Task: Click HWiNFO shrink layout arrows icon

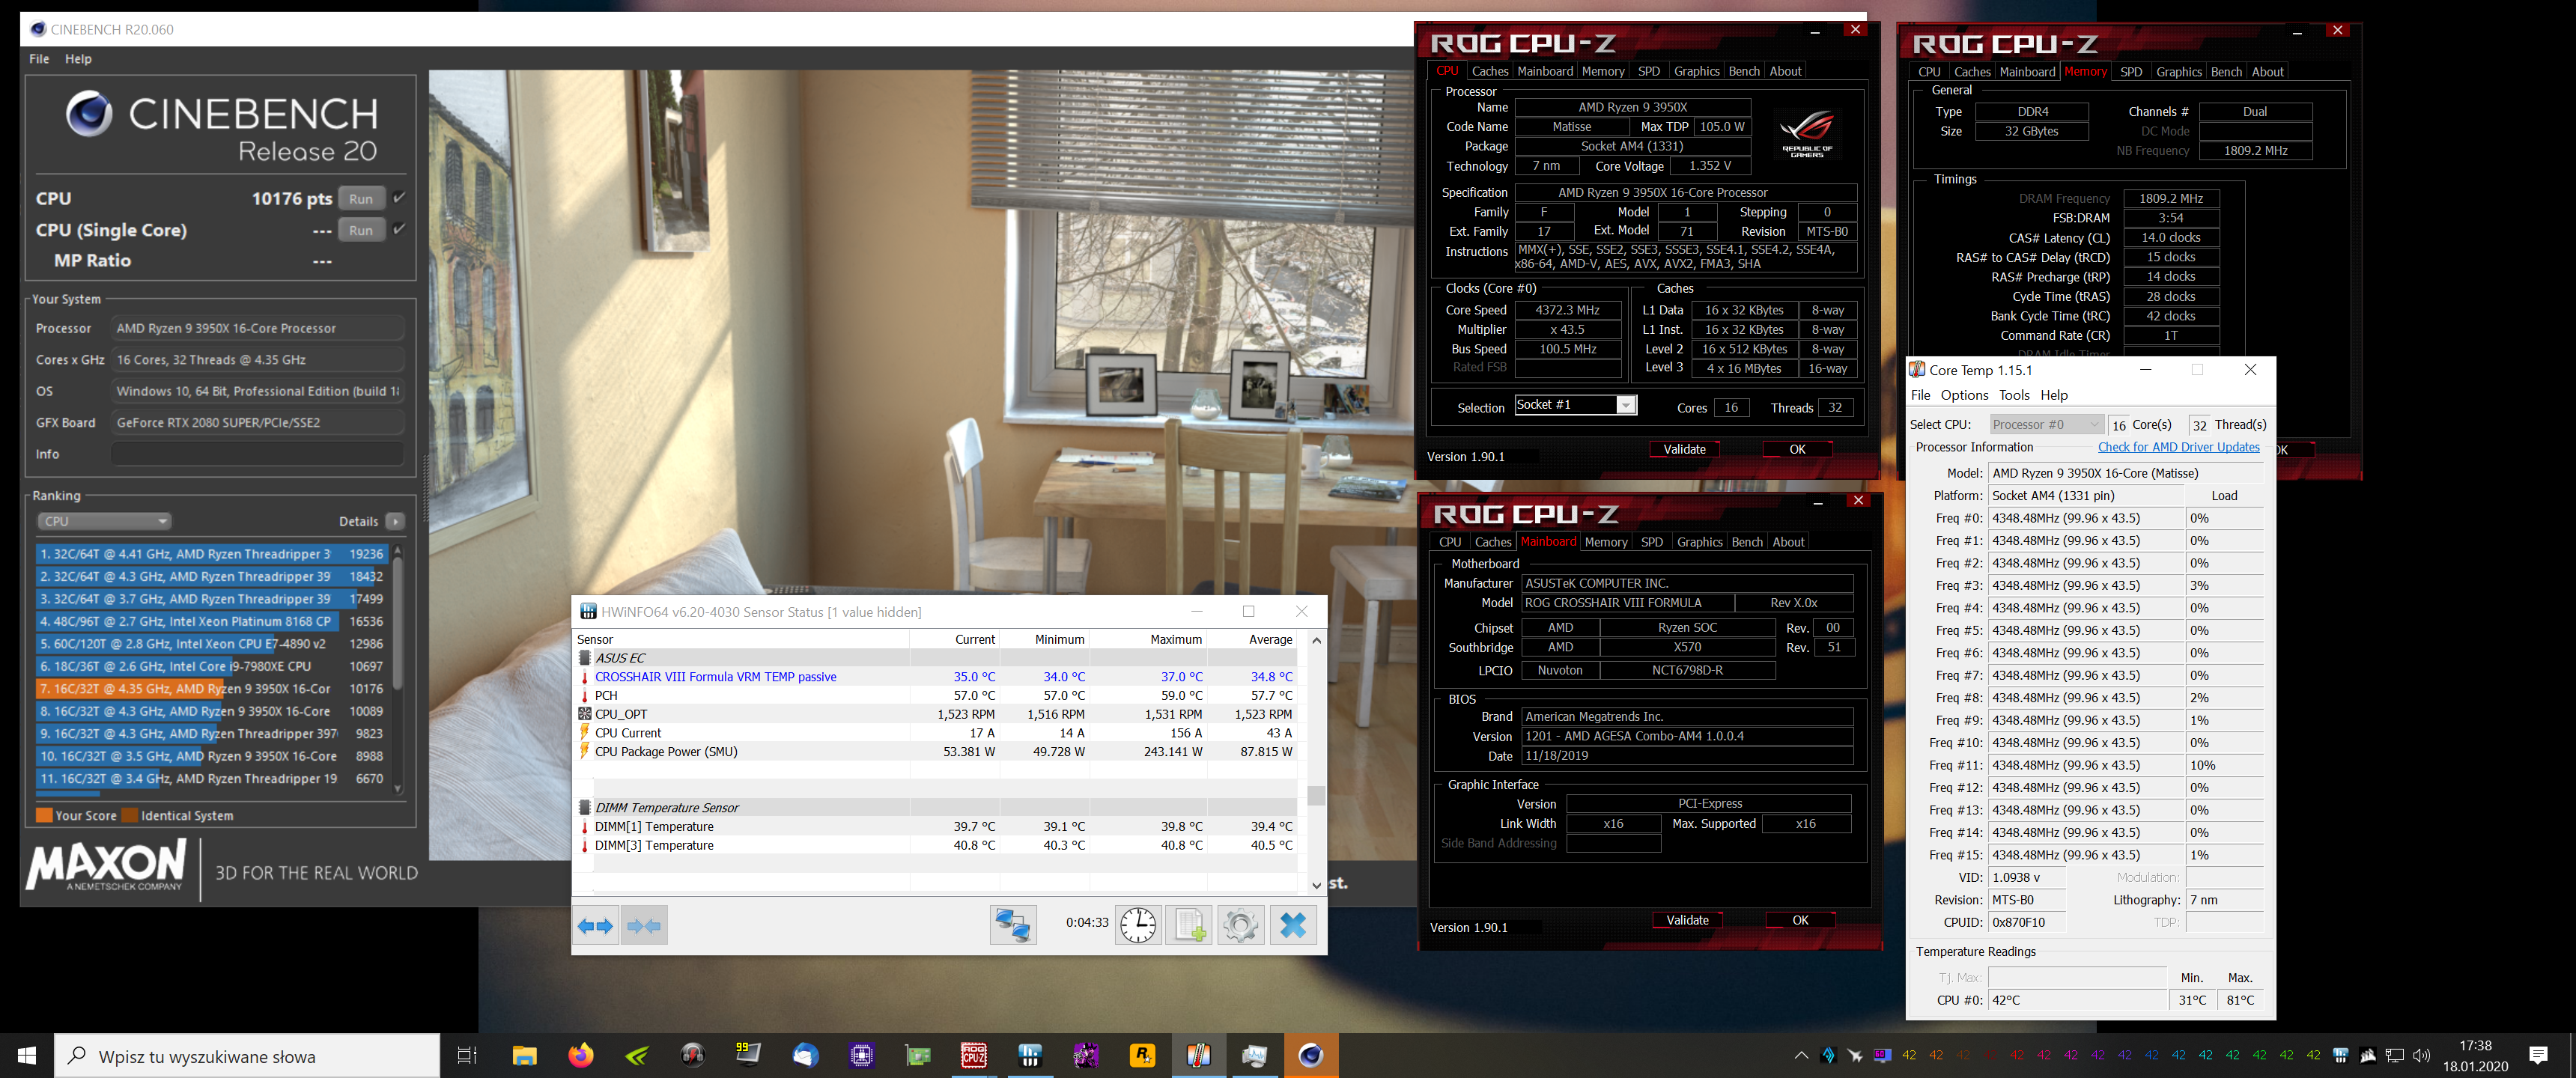Action: tap(644, 925)
